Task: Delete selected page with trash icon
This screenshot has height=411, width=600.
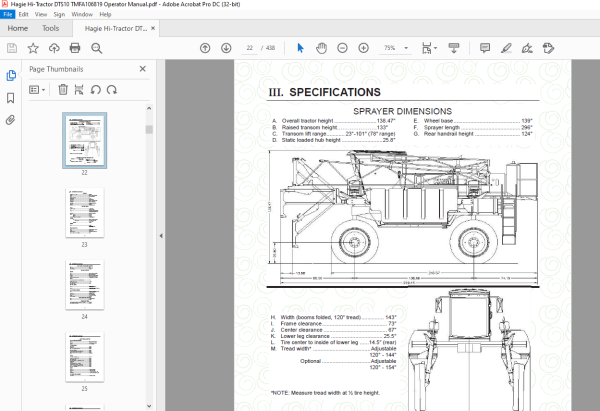Action: (x=63, y=90)
